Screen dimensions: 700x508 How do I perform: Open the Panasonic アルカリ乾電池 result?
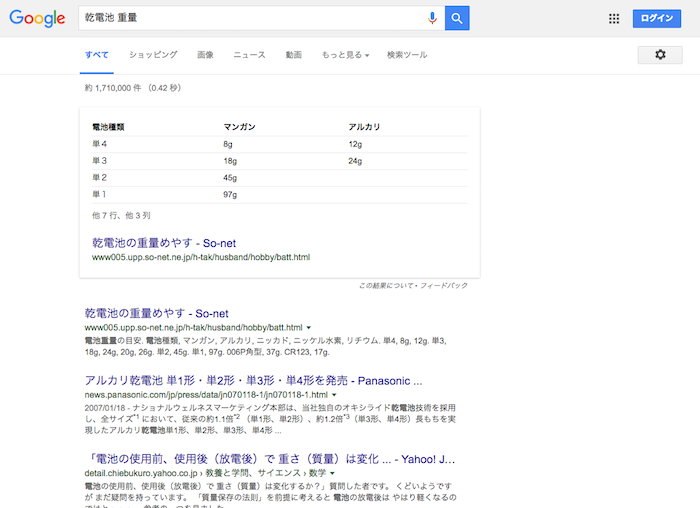[253, 381]
